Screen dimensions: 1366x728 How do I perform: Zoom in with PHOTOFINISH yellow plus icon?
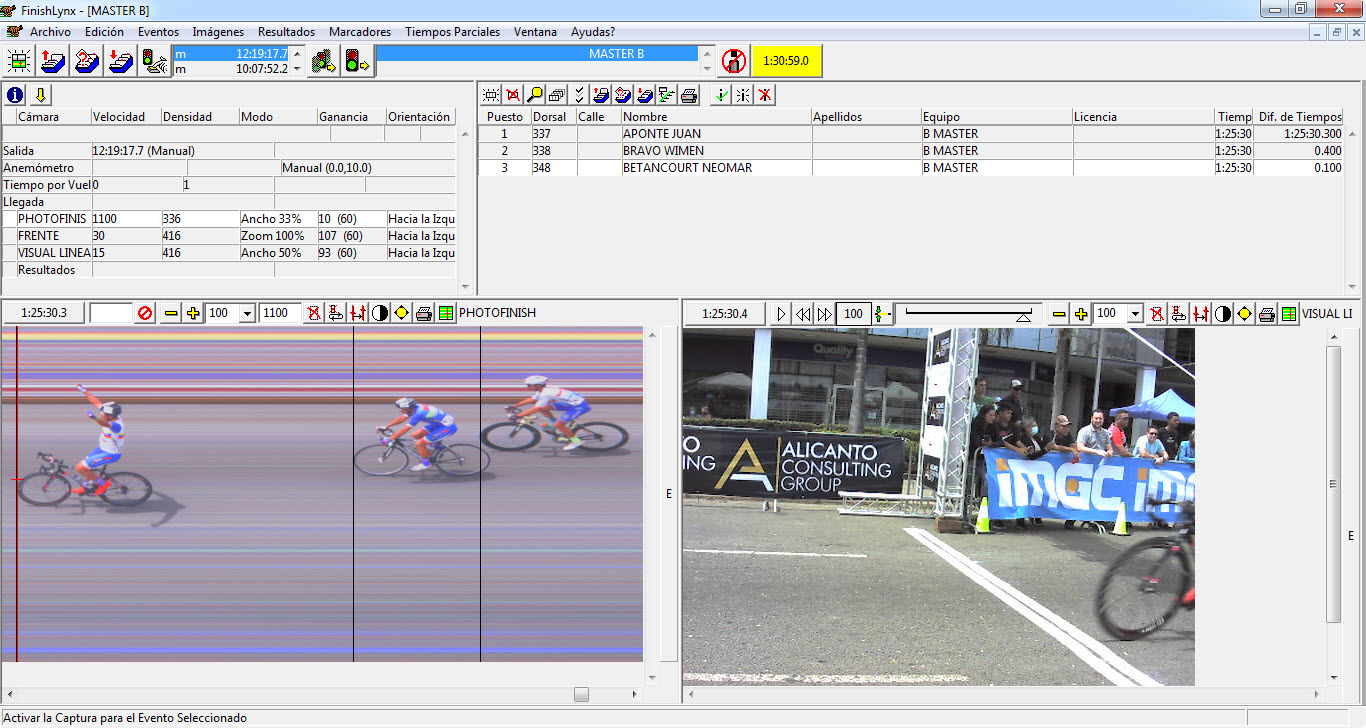[193, 313]
